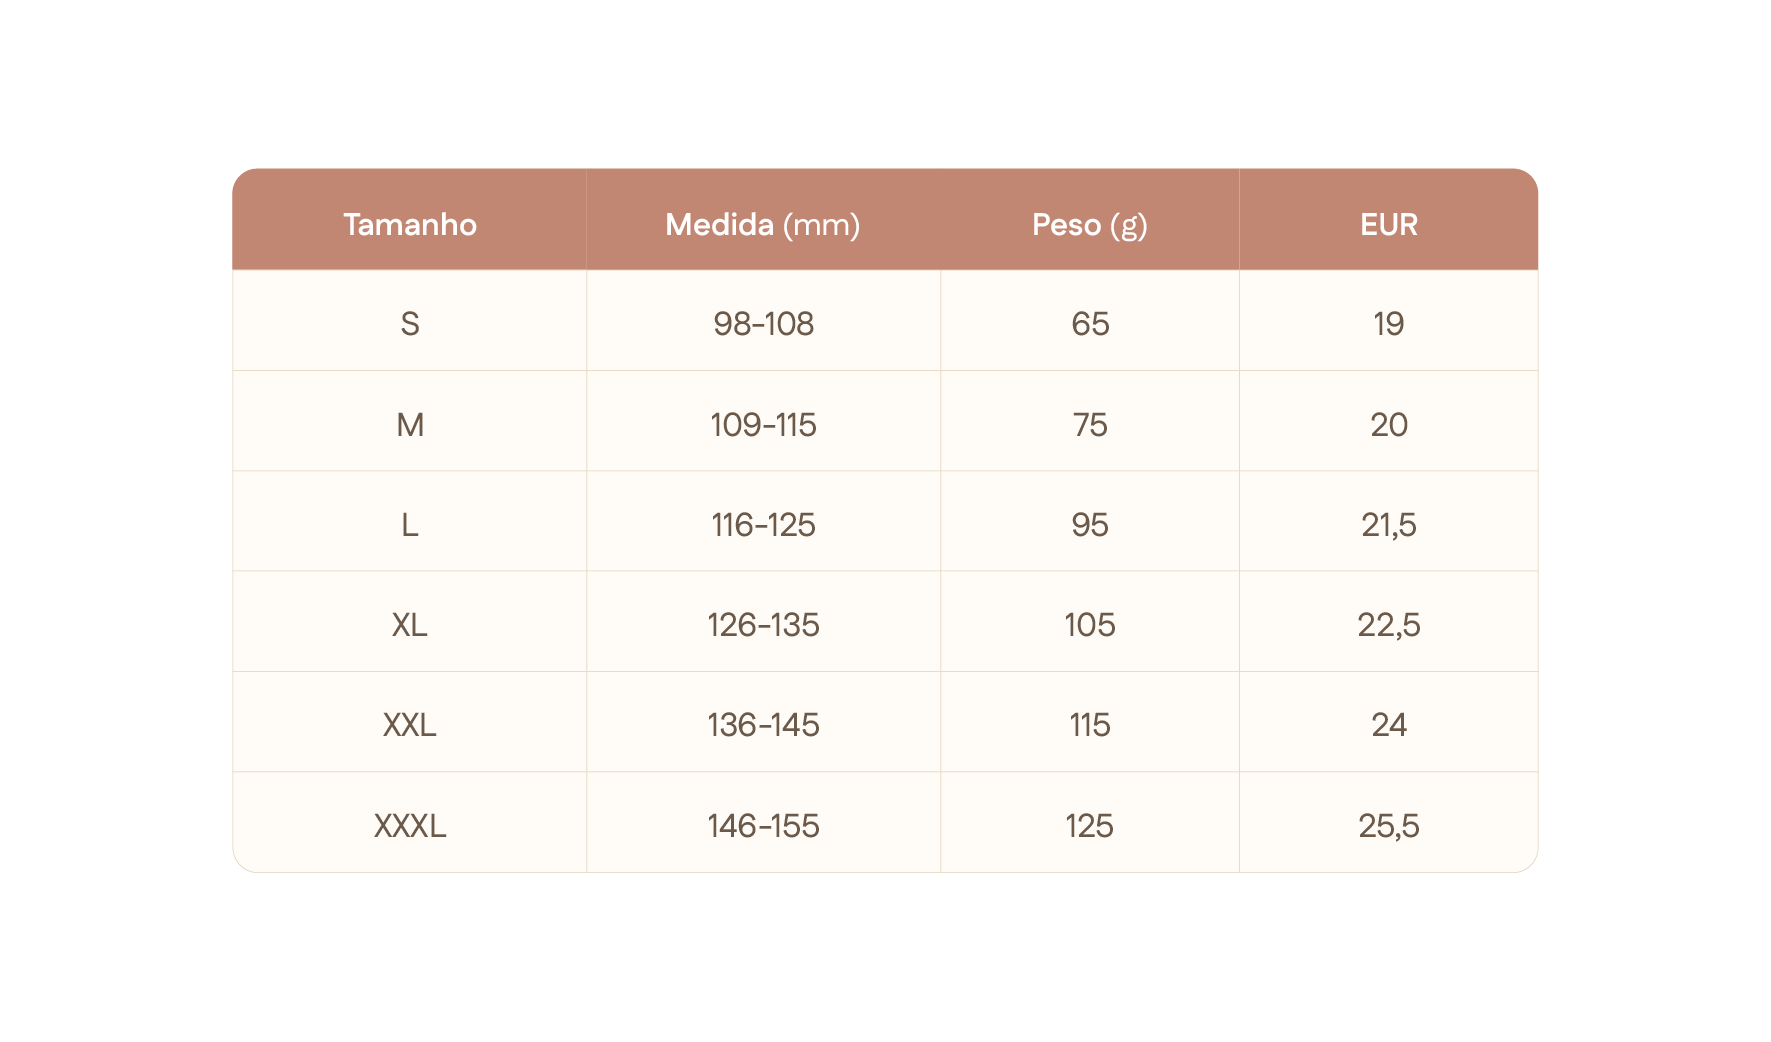Click the Tamanho column header
Screen dimensions: 1771x1042
pos(410,224)
